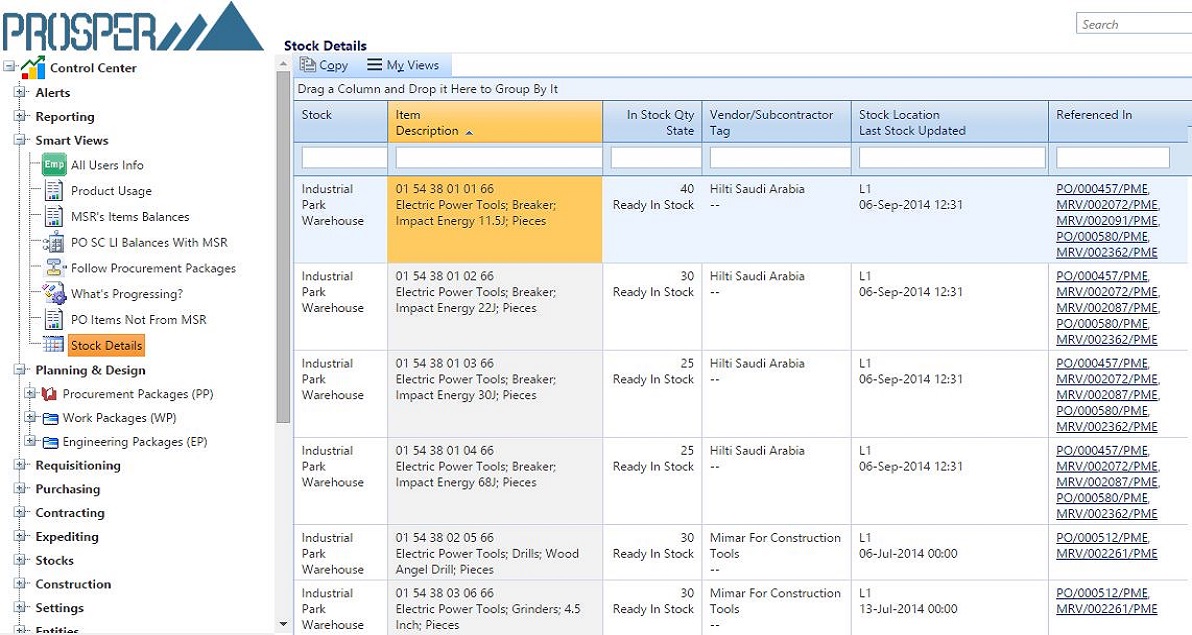Click the PROSPER logo
1192x635 pixels.
point(133,27)
